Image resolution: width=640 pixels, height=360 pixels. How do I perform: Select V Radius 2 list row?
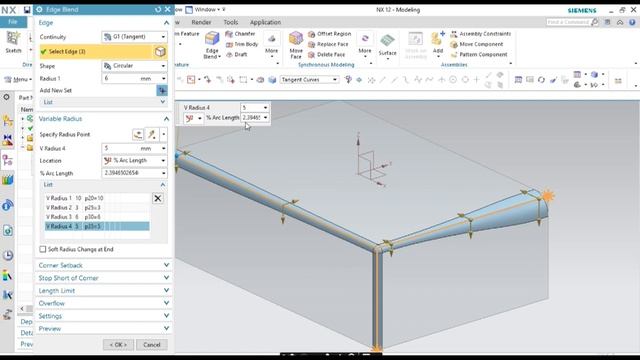pos(97,207)
